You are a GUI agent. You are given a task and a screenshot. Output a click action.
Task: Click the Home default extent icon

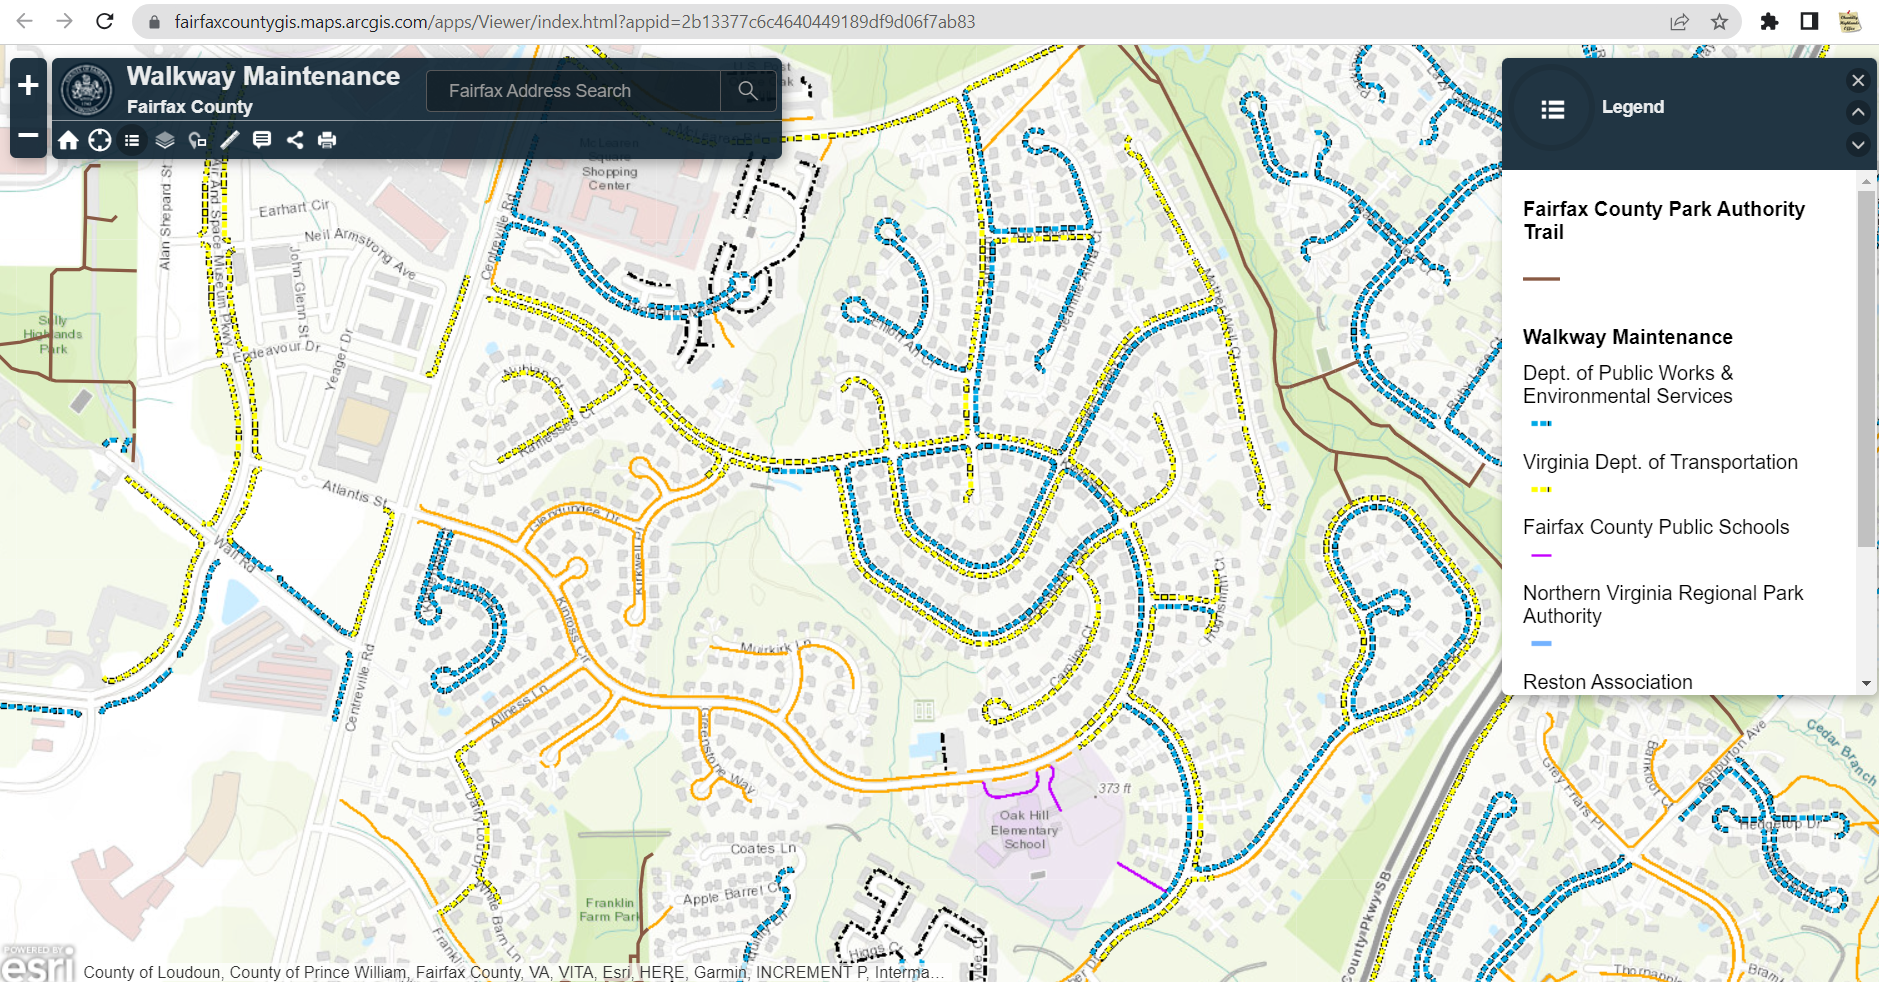pos(68,140)
